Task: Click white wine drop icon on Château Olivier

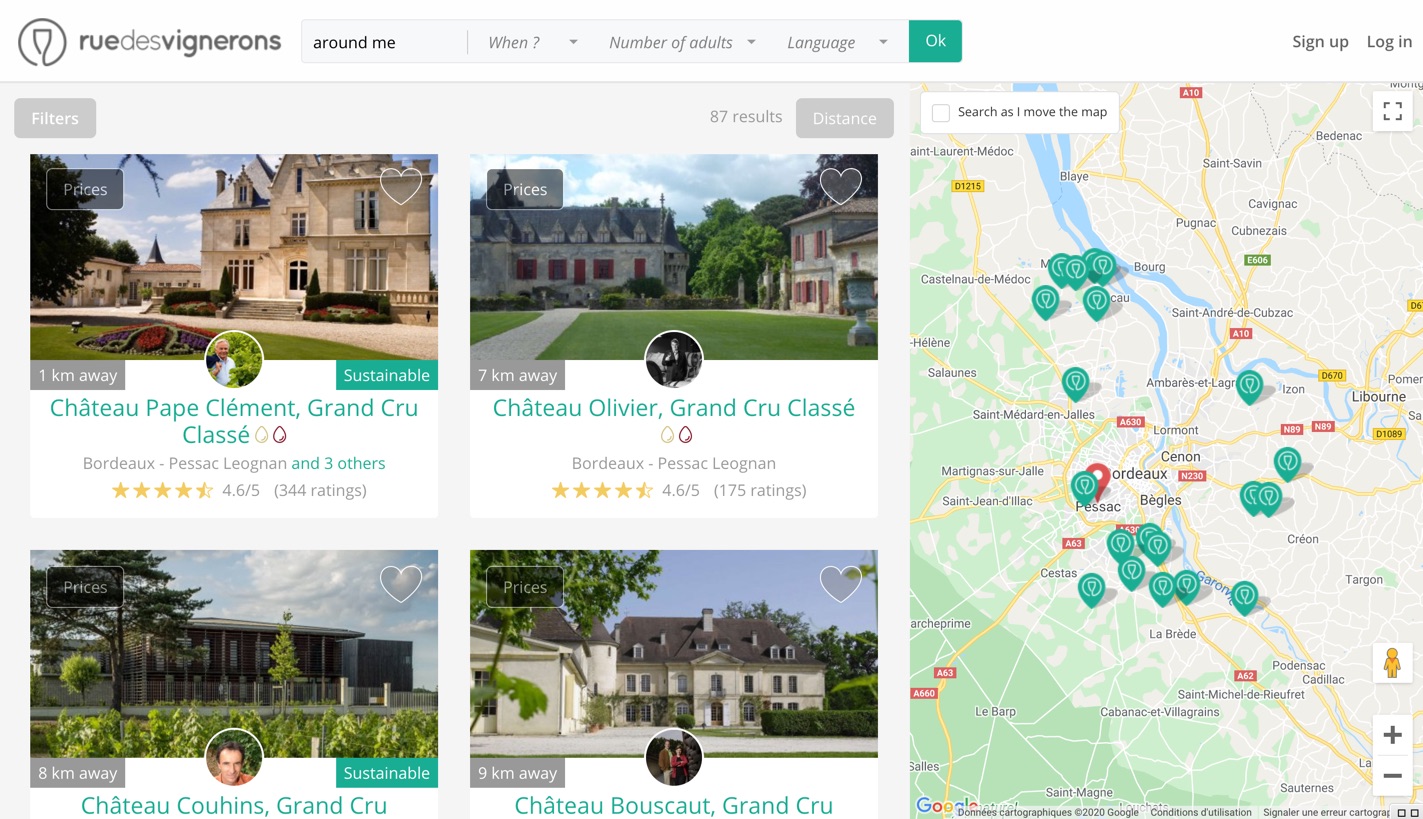Action: tap(667, 434)
